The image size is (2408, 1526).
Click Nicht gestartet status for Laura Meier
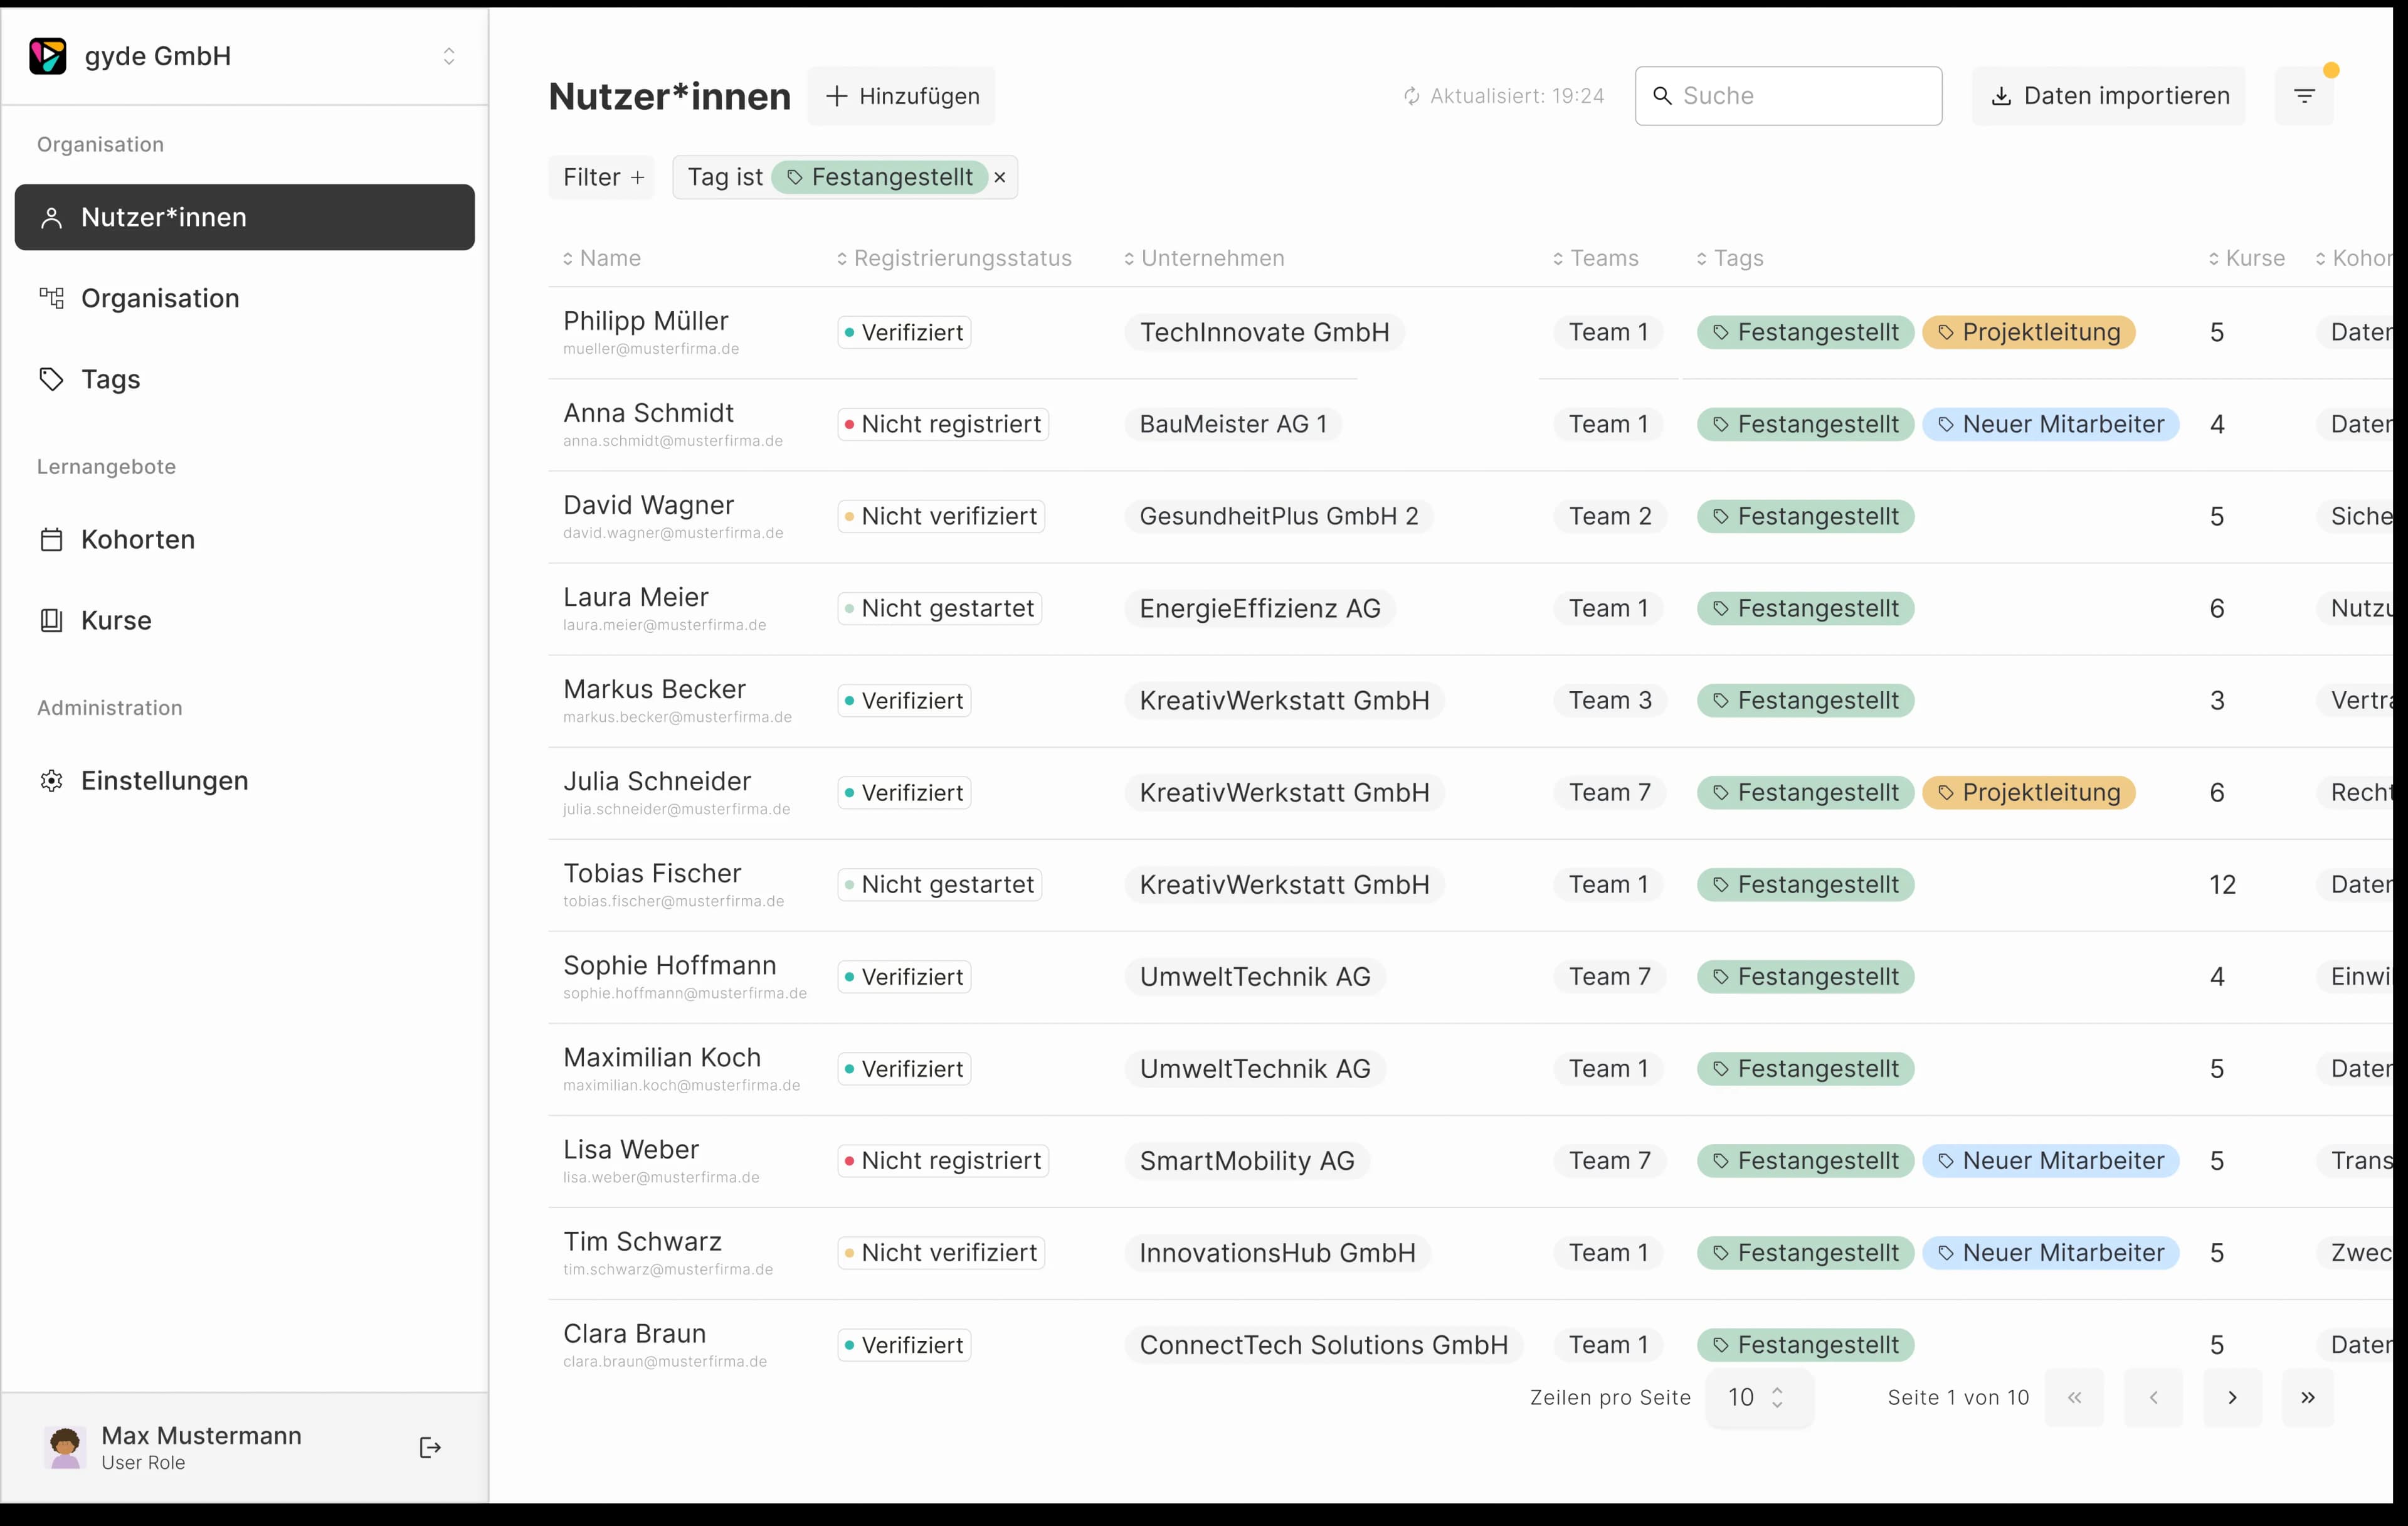pyautogui.click(x=939, y=609)
